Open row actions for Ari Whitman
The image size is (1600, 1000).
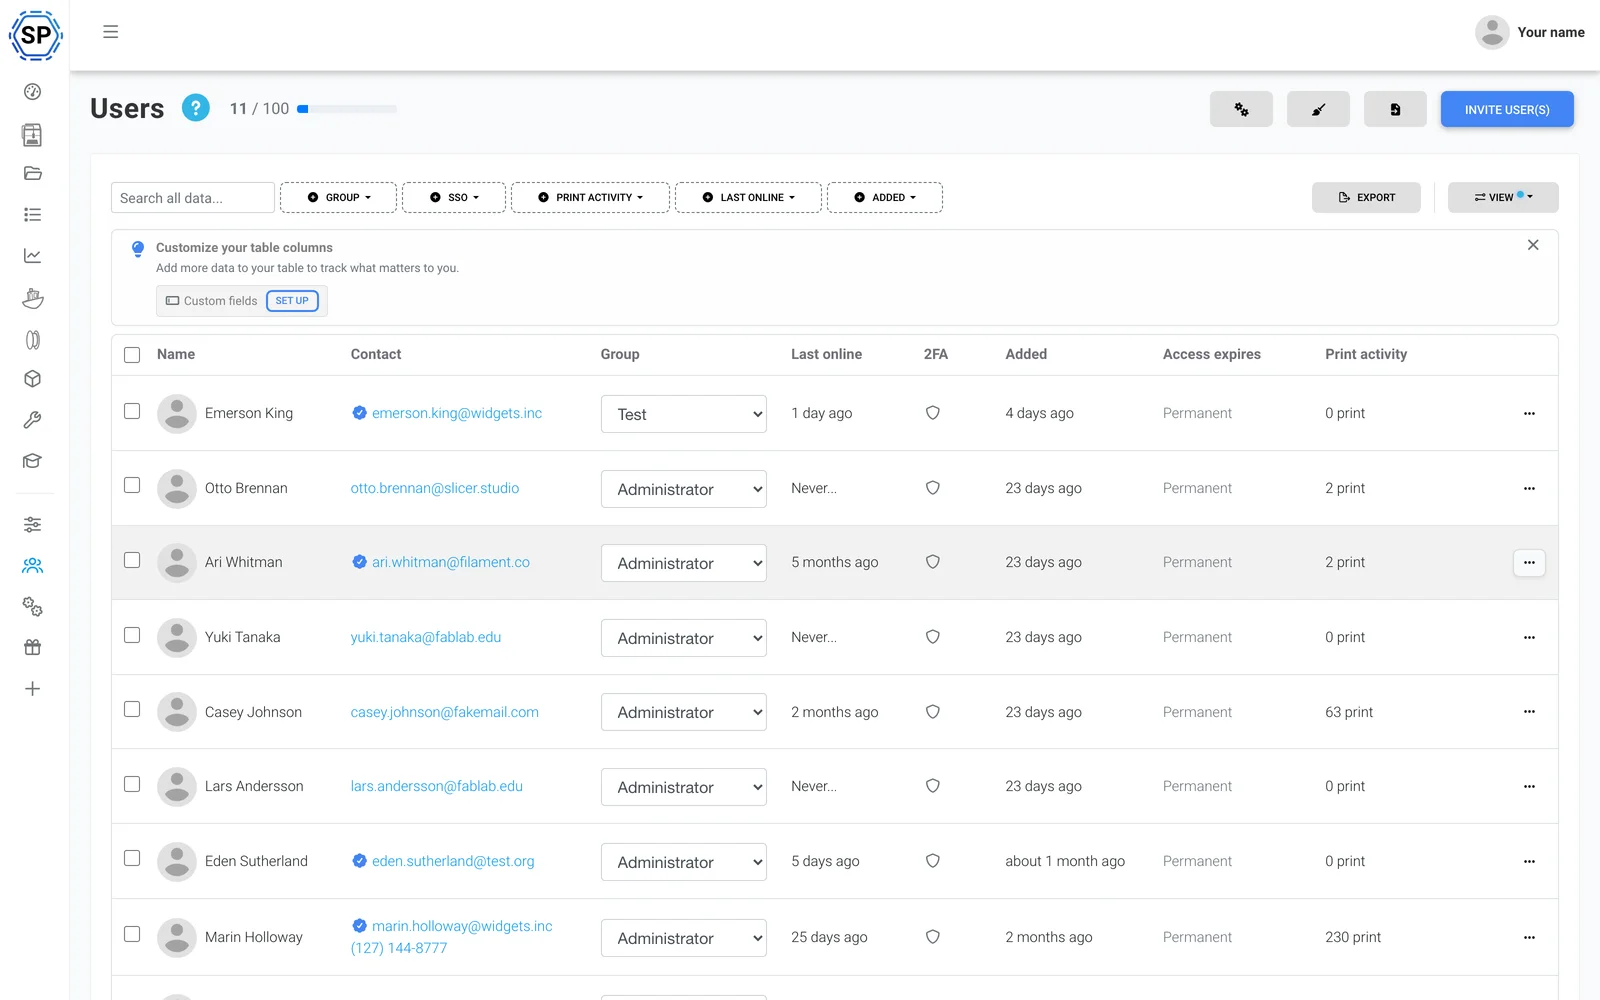click(1529, 563)
